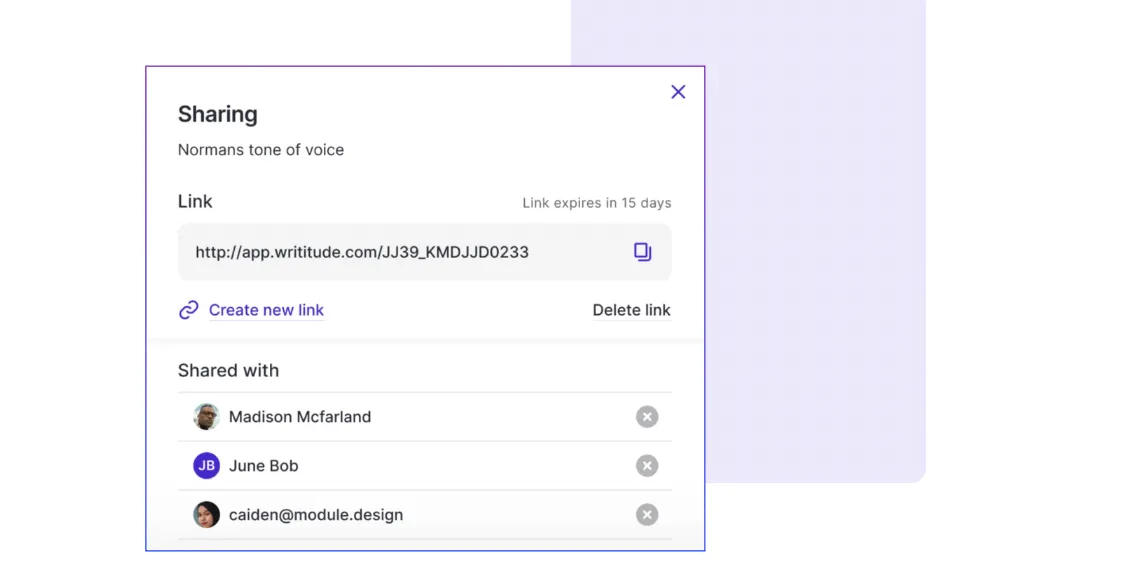Click Madison Mcfarland's profile picture
The image size is (1140, 582).
(x=206, y=417)
